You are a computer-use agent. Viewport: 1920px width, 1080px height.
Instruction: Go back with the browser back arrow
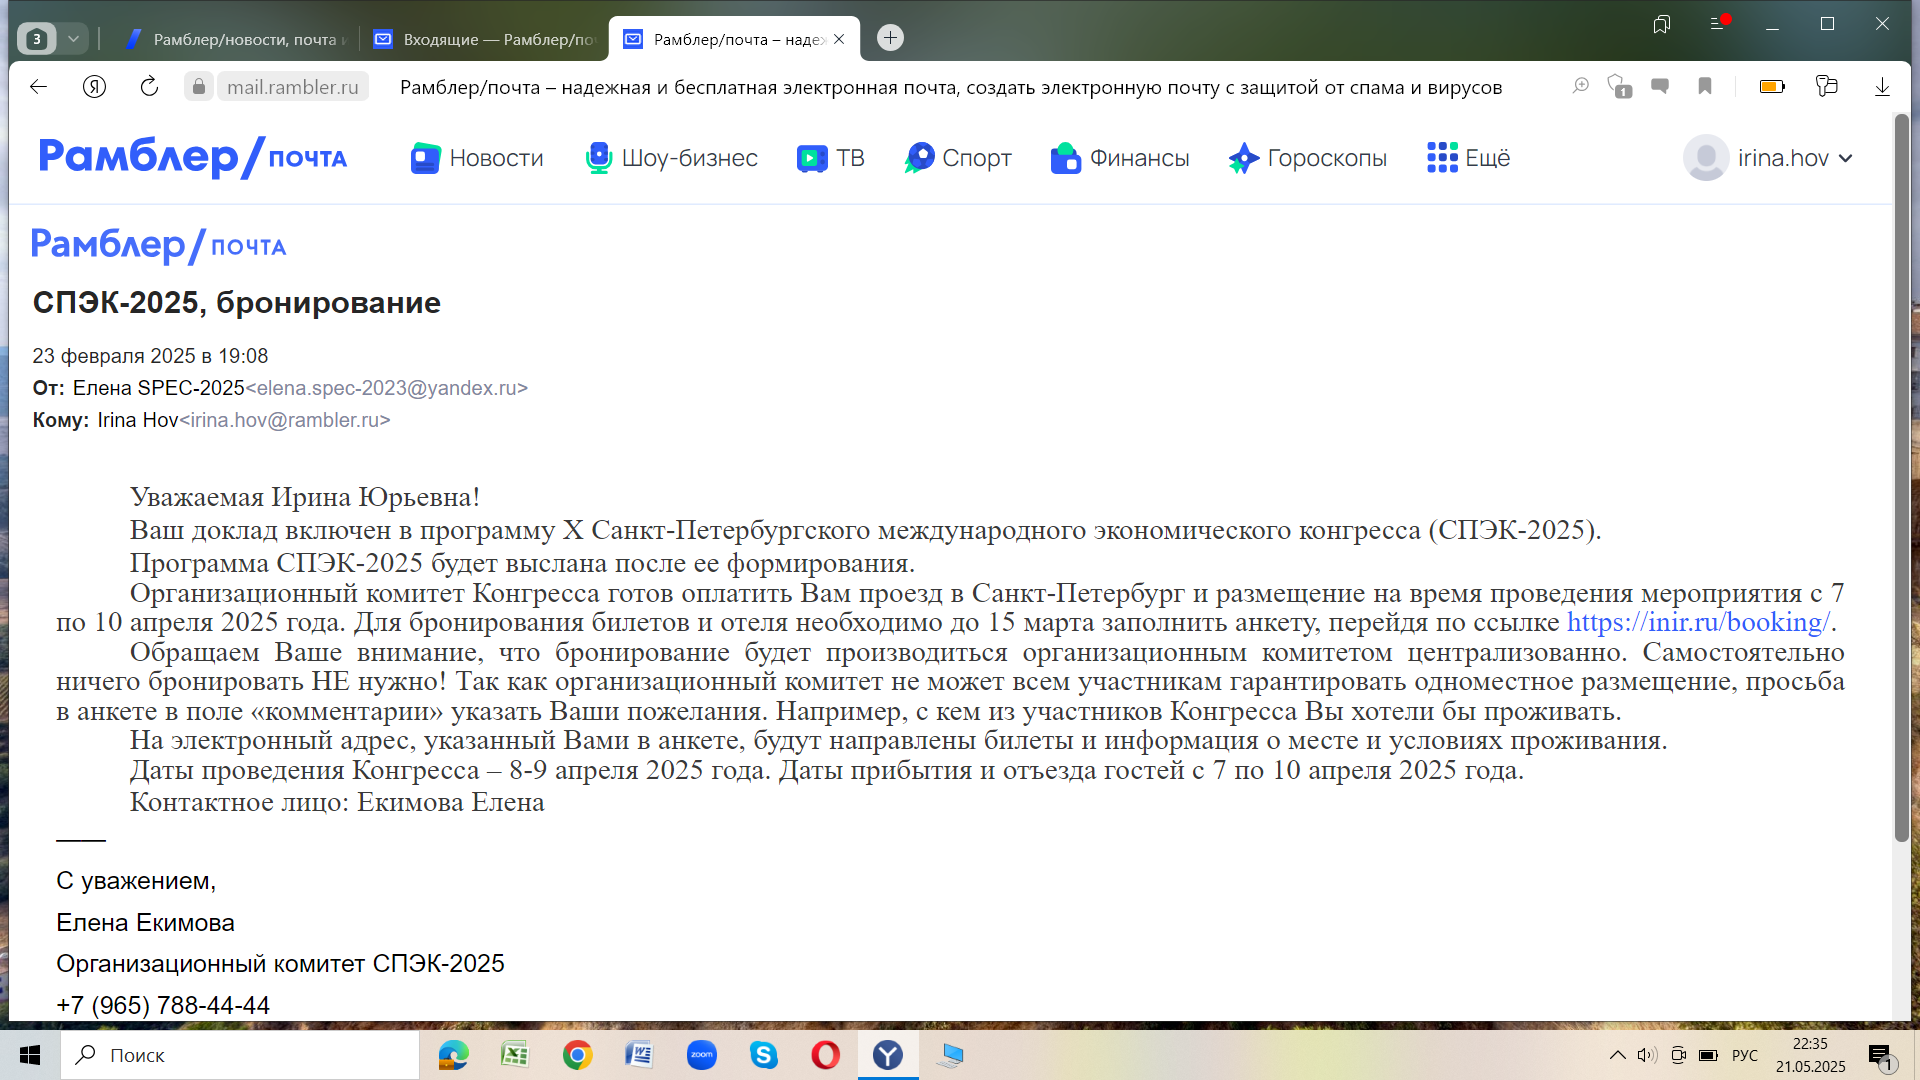(x=38, y=87)
